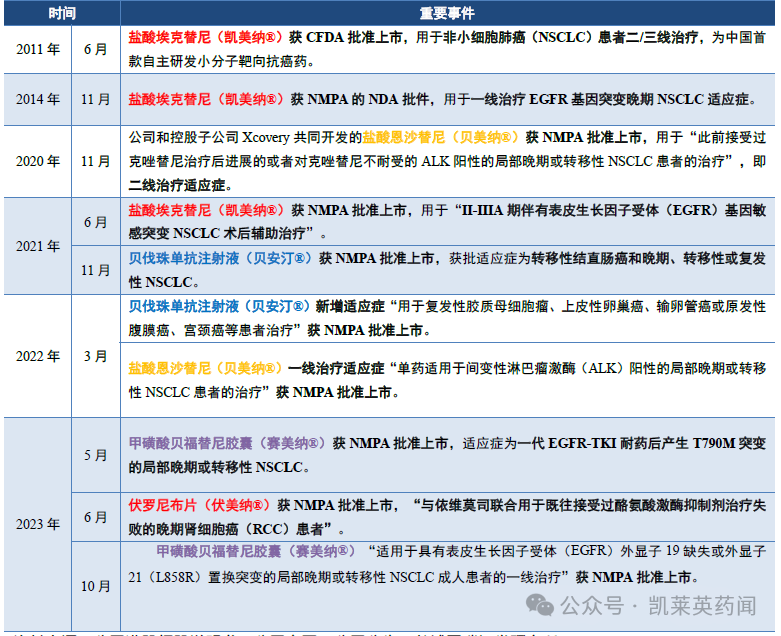Screen dimensions: 781x636
Task: Click the "新增适应症" bold text
Action: (350, 306)
